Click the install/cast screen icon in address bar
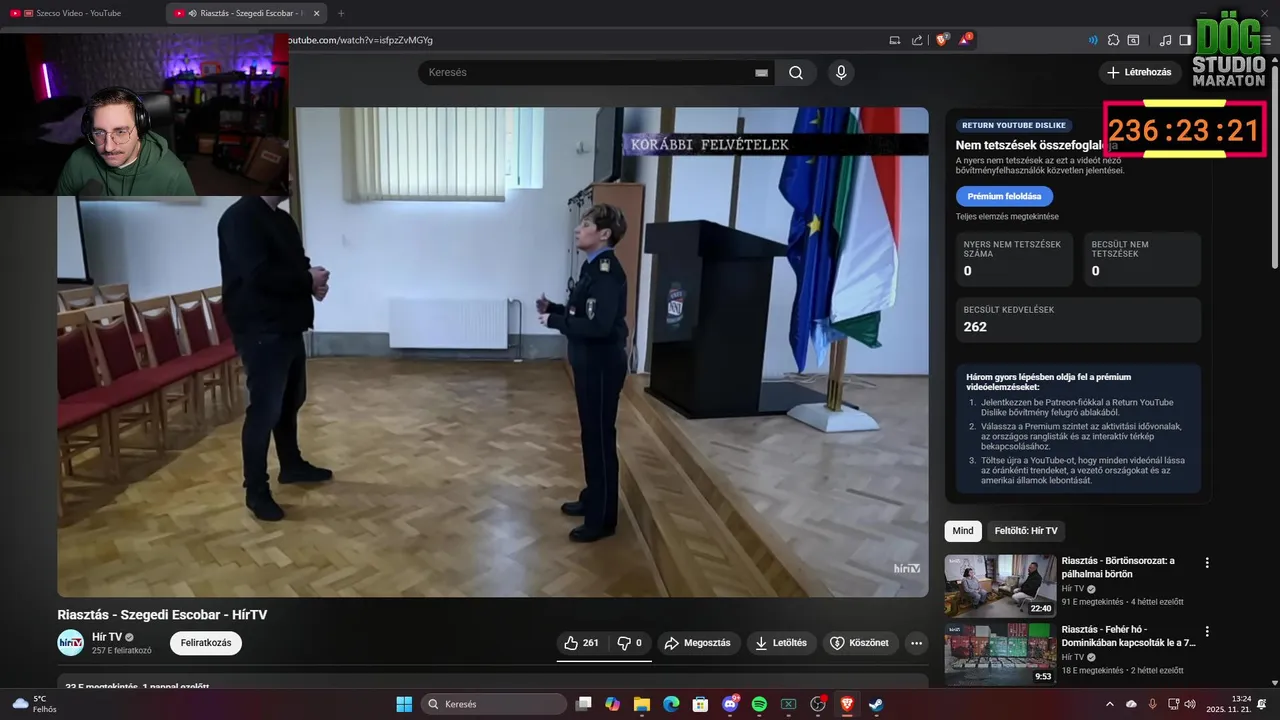 [895, 40]
